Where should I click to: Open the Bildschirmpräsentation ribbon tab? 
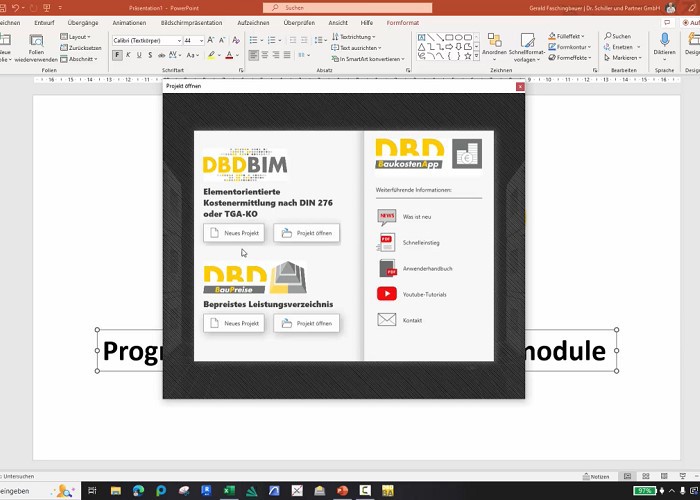pos(192,22)
